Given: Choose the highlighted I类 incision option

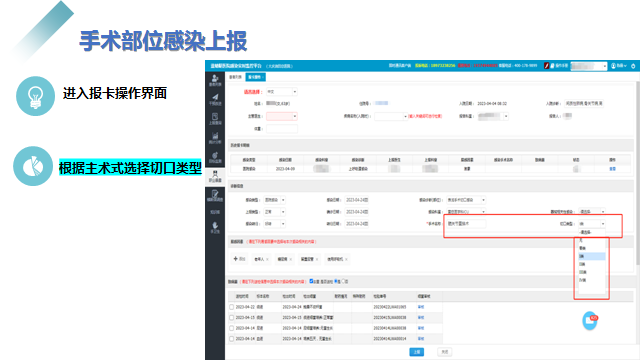Looking at the screenshot, I should tap(591, 256).
